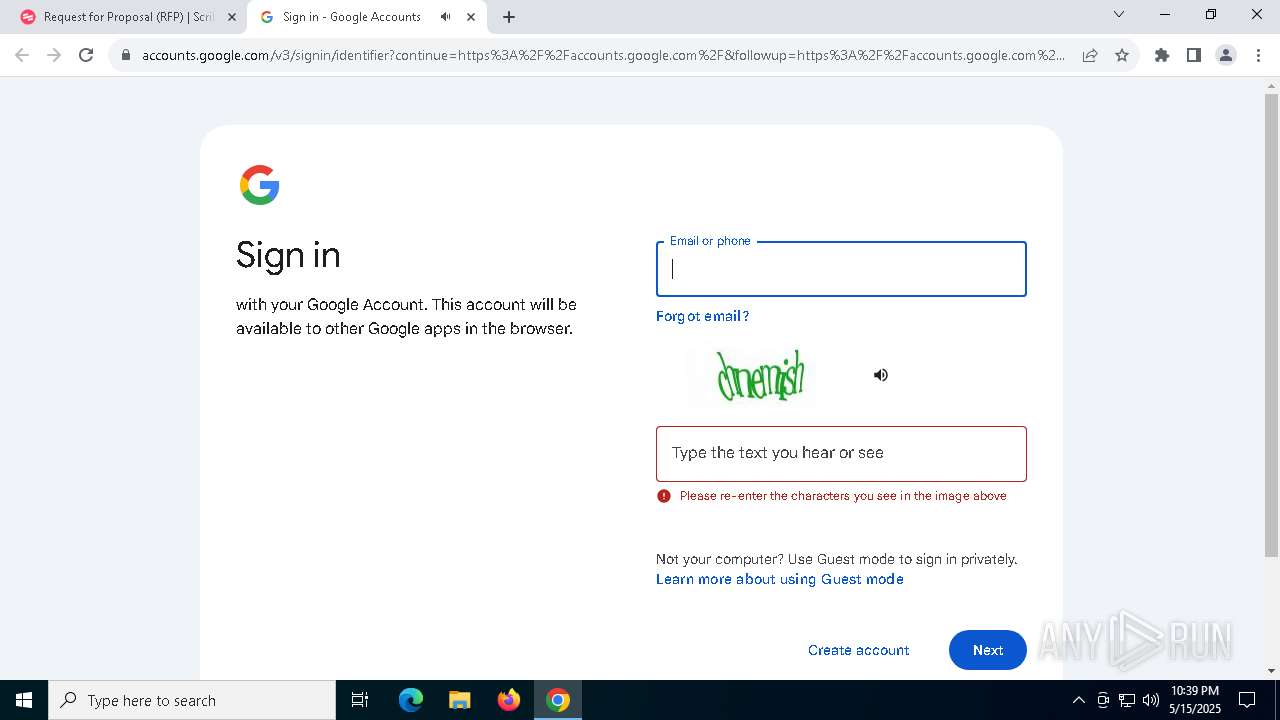This screenshot has height=720, width=1280.
Task: Click the Create account button
Action: click(x=858, y=650)
